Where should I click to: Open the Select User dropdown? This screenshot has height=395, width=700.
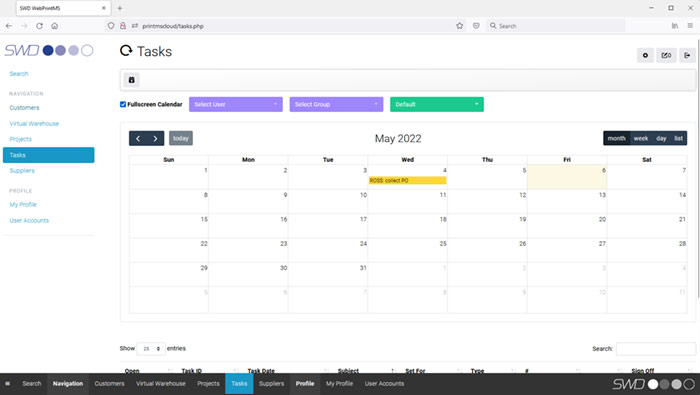tap(236, 104)
